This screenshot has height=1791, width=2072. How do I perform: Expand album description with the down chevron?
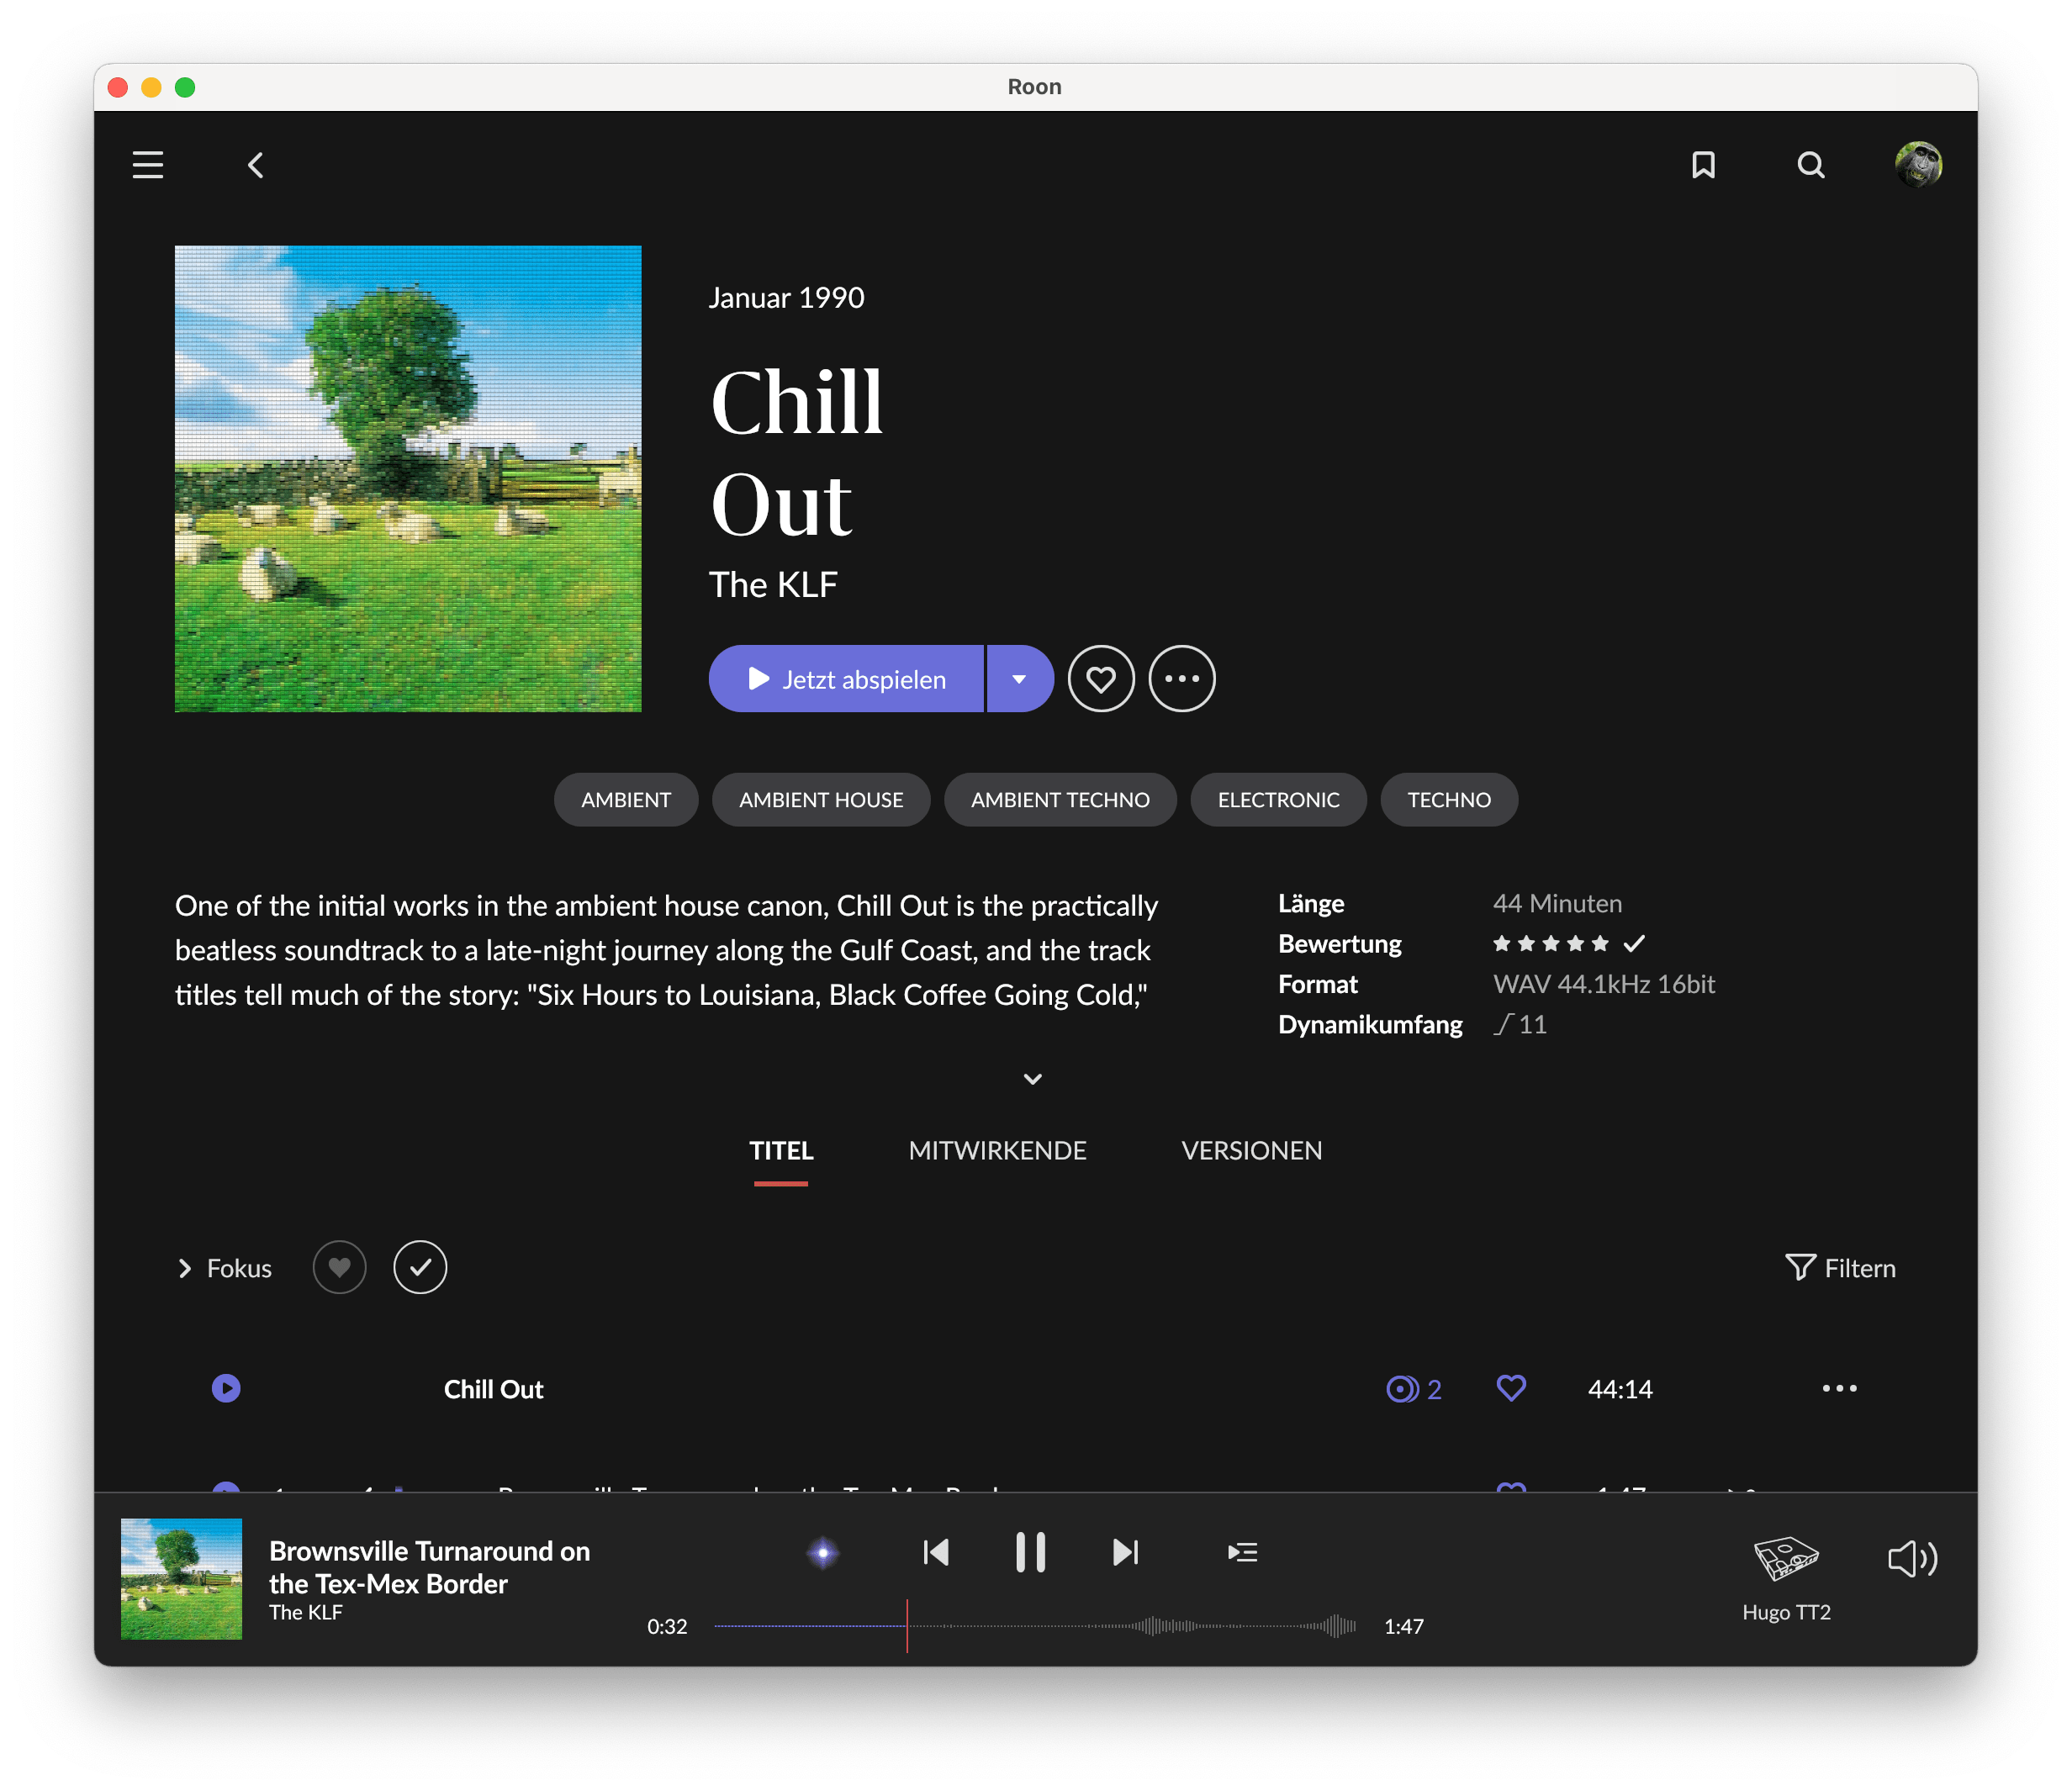click(x=1033, y=1079)
